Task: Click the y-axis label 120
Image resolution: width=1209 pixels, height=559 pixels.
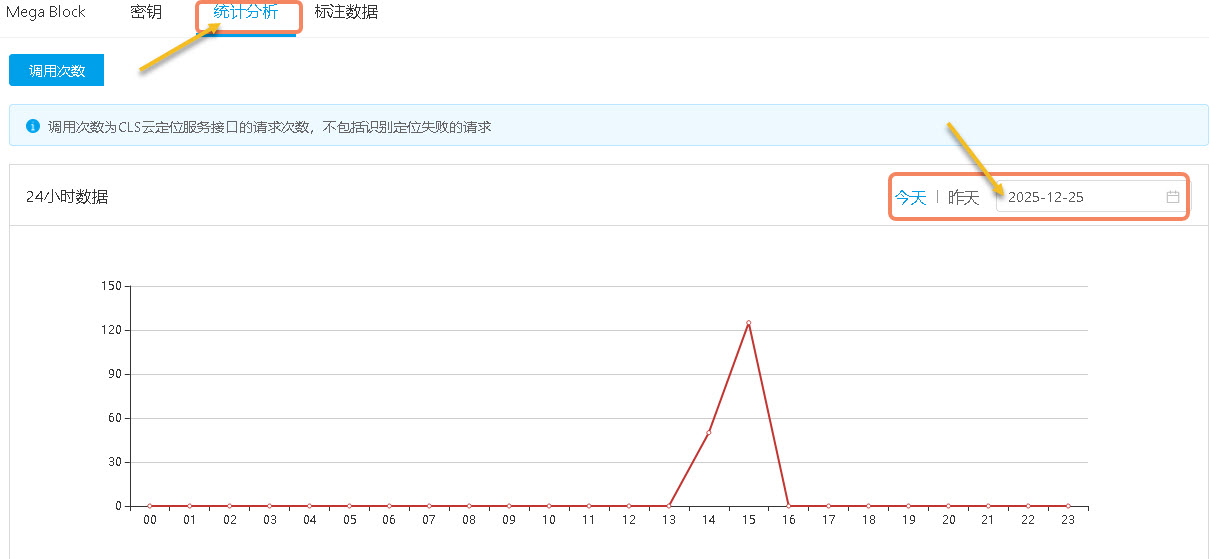Action: [111, 330]
